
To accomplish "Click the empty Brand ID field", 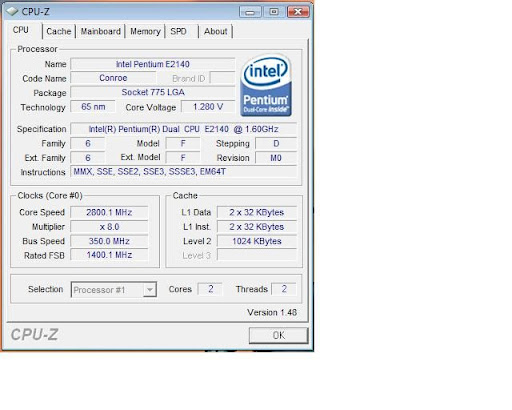I will pos(222,78).
